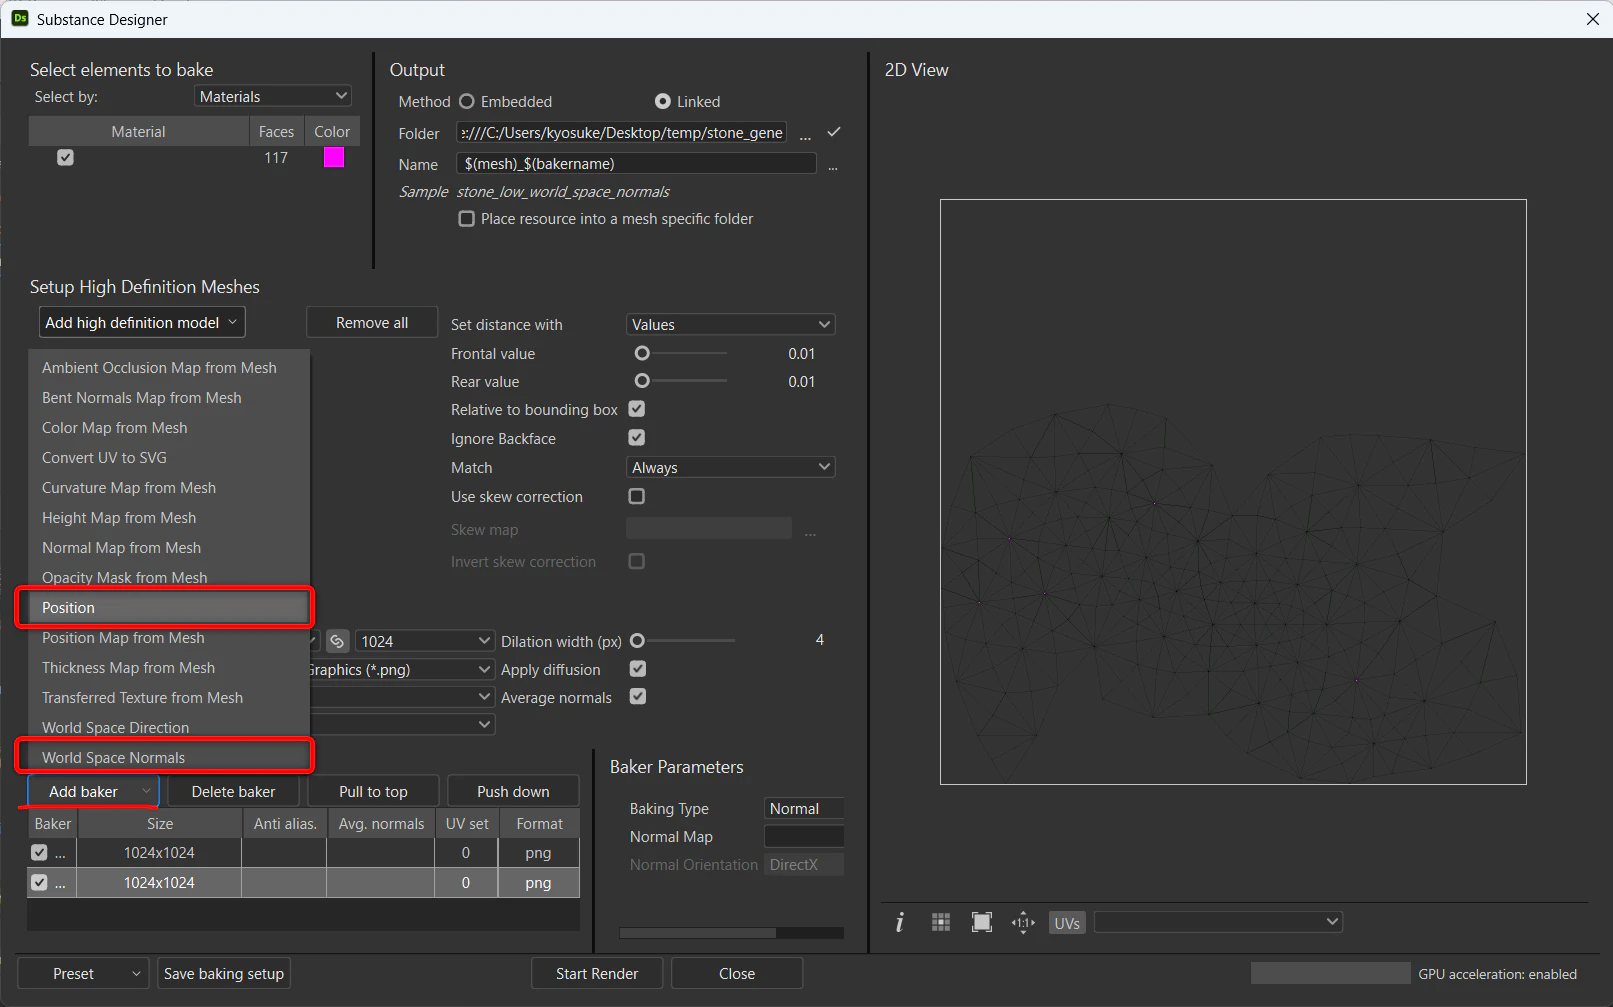
Task: Choose Ambient Occlusion Map from Mesh
Action: pos(169,368)
